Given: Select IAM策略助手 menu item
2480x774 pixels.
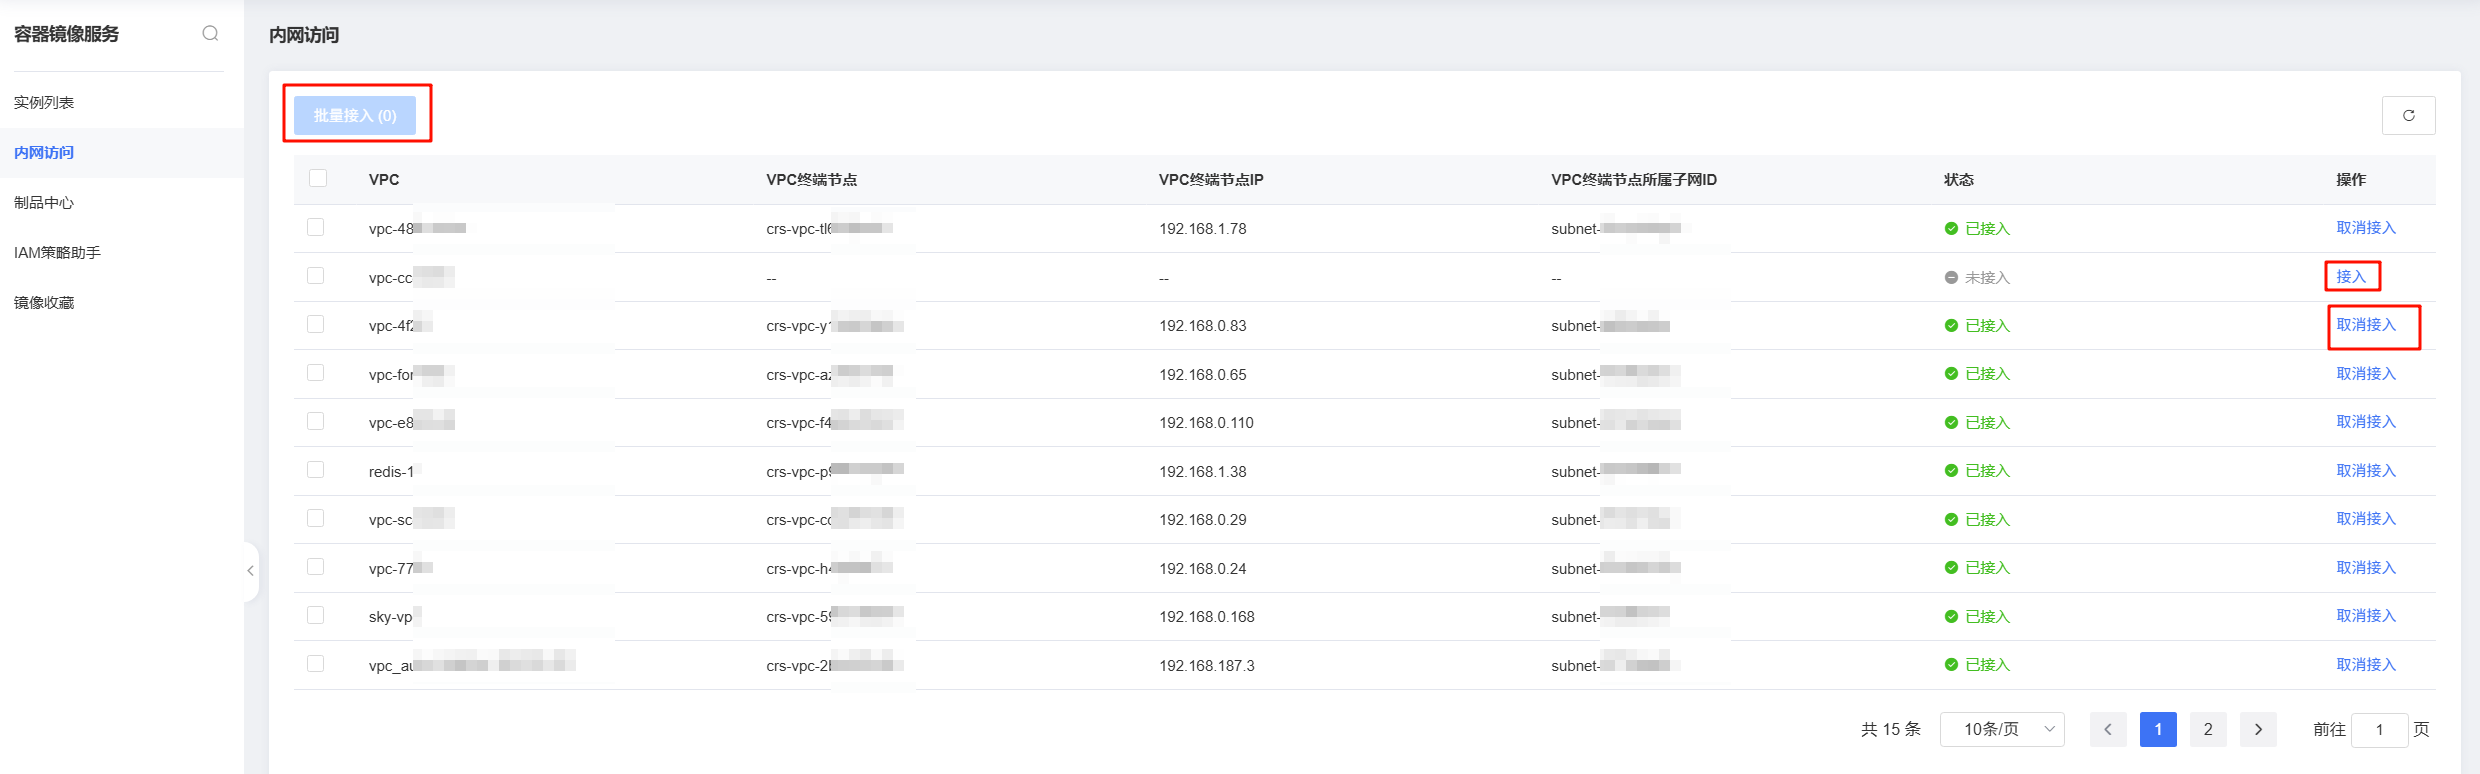Looking at the screenshot, I should click(x=57, y=253).
